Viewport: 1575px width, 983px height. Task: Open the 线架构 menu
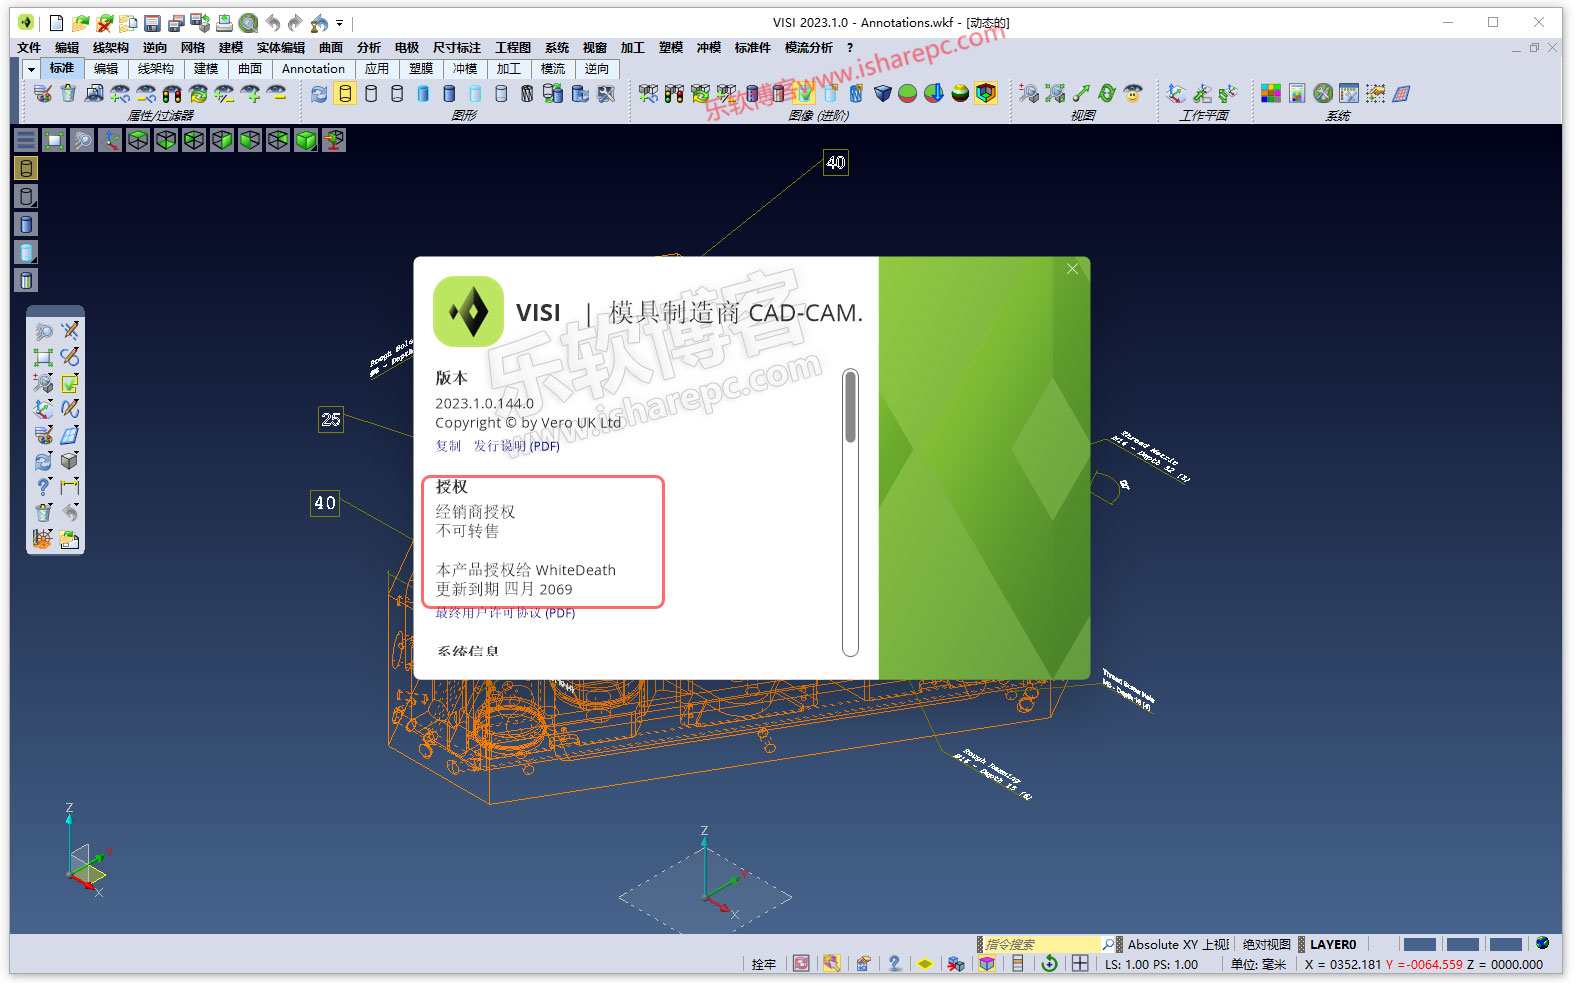(111, 47)
